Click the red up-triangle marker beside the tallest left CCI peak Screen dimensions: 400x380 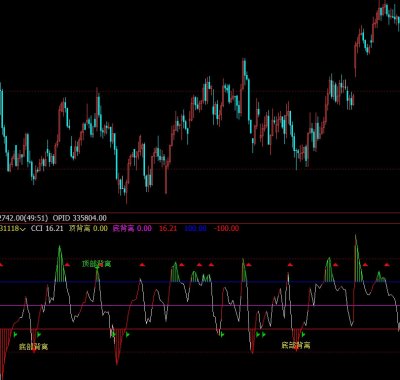tap(67, 265)
